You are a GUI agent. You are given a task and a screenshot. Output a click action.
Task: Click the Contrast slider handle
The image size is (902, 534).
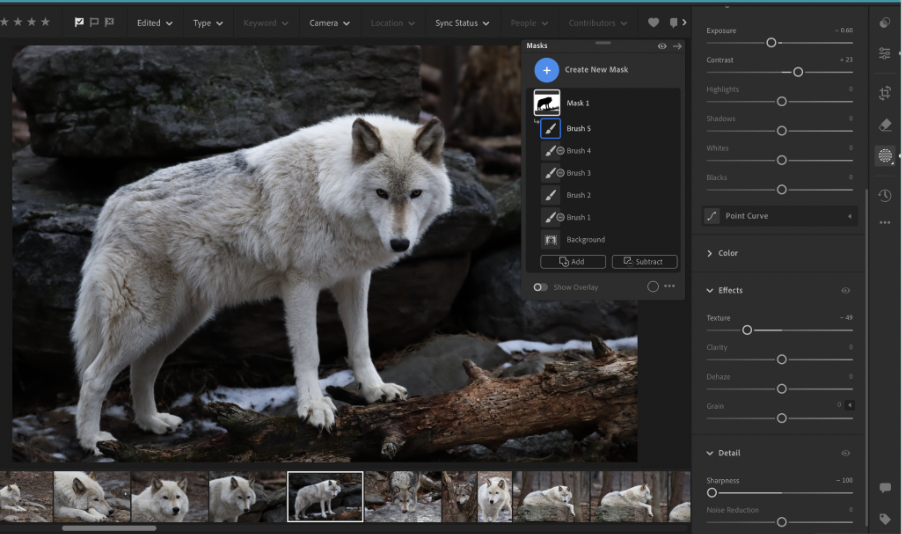[798, 72]
